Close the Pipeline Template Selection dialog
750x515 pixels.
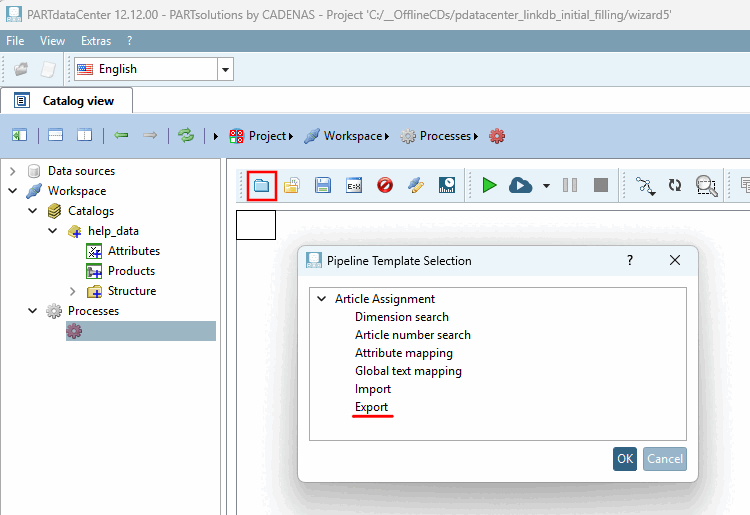tap(675, 260)
